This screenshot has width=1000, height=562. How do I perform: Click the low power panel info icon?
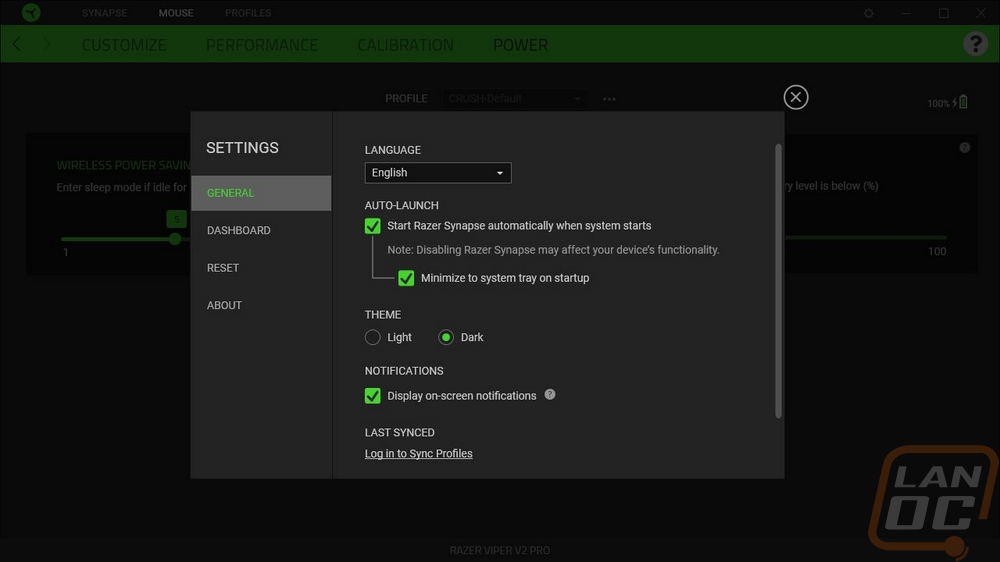(964, 147)
